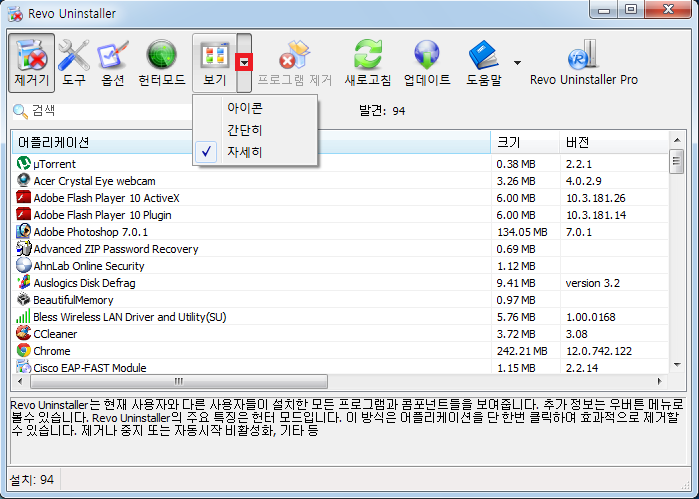Click the Cisco EAP-FAST Module icon

pos(23,367)
